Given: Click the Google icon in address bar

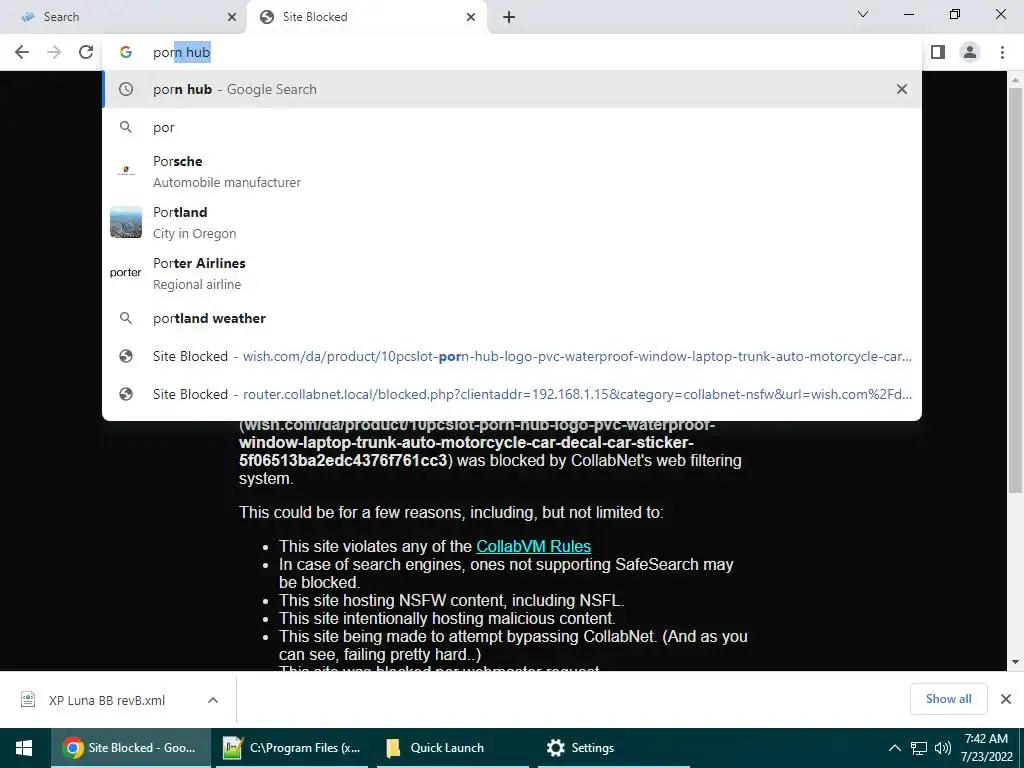Looking at the screenshot, I should pyautogui.click(x=126, y=52).
